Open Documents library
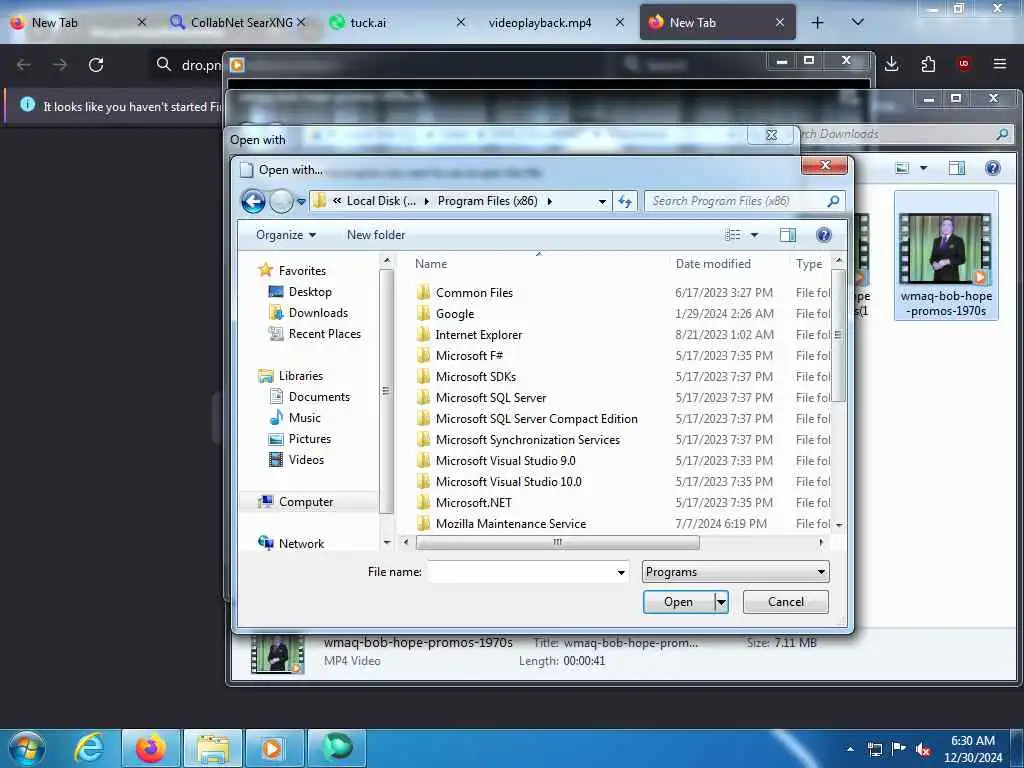The height and width of the screenshot is (768, 1024). pyautogui.click(x=310, y=396)
